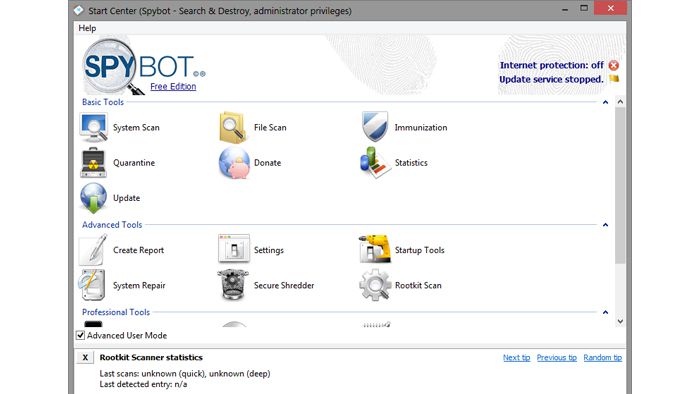Click the Update service stopped text
700x394 pixels.
point(551,79)
